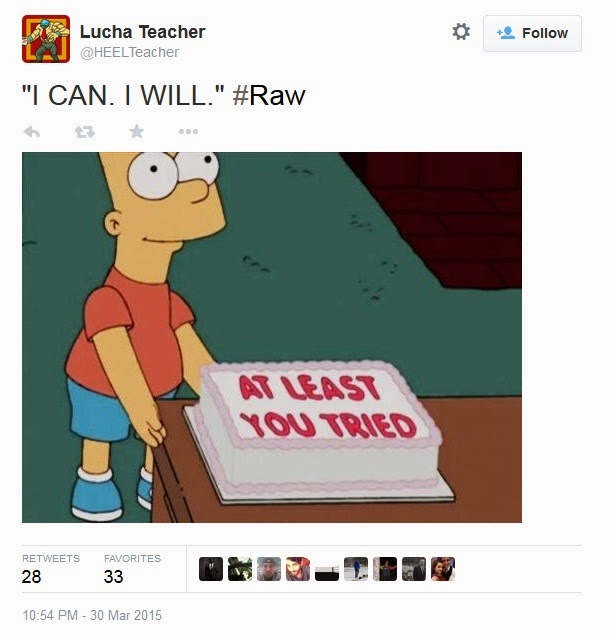Image resolution: width=610 pixels, height=640 pixels.
Task: Open the third liker avatar in cap
Action: [269, 569]
